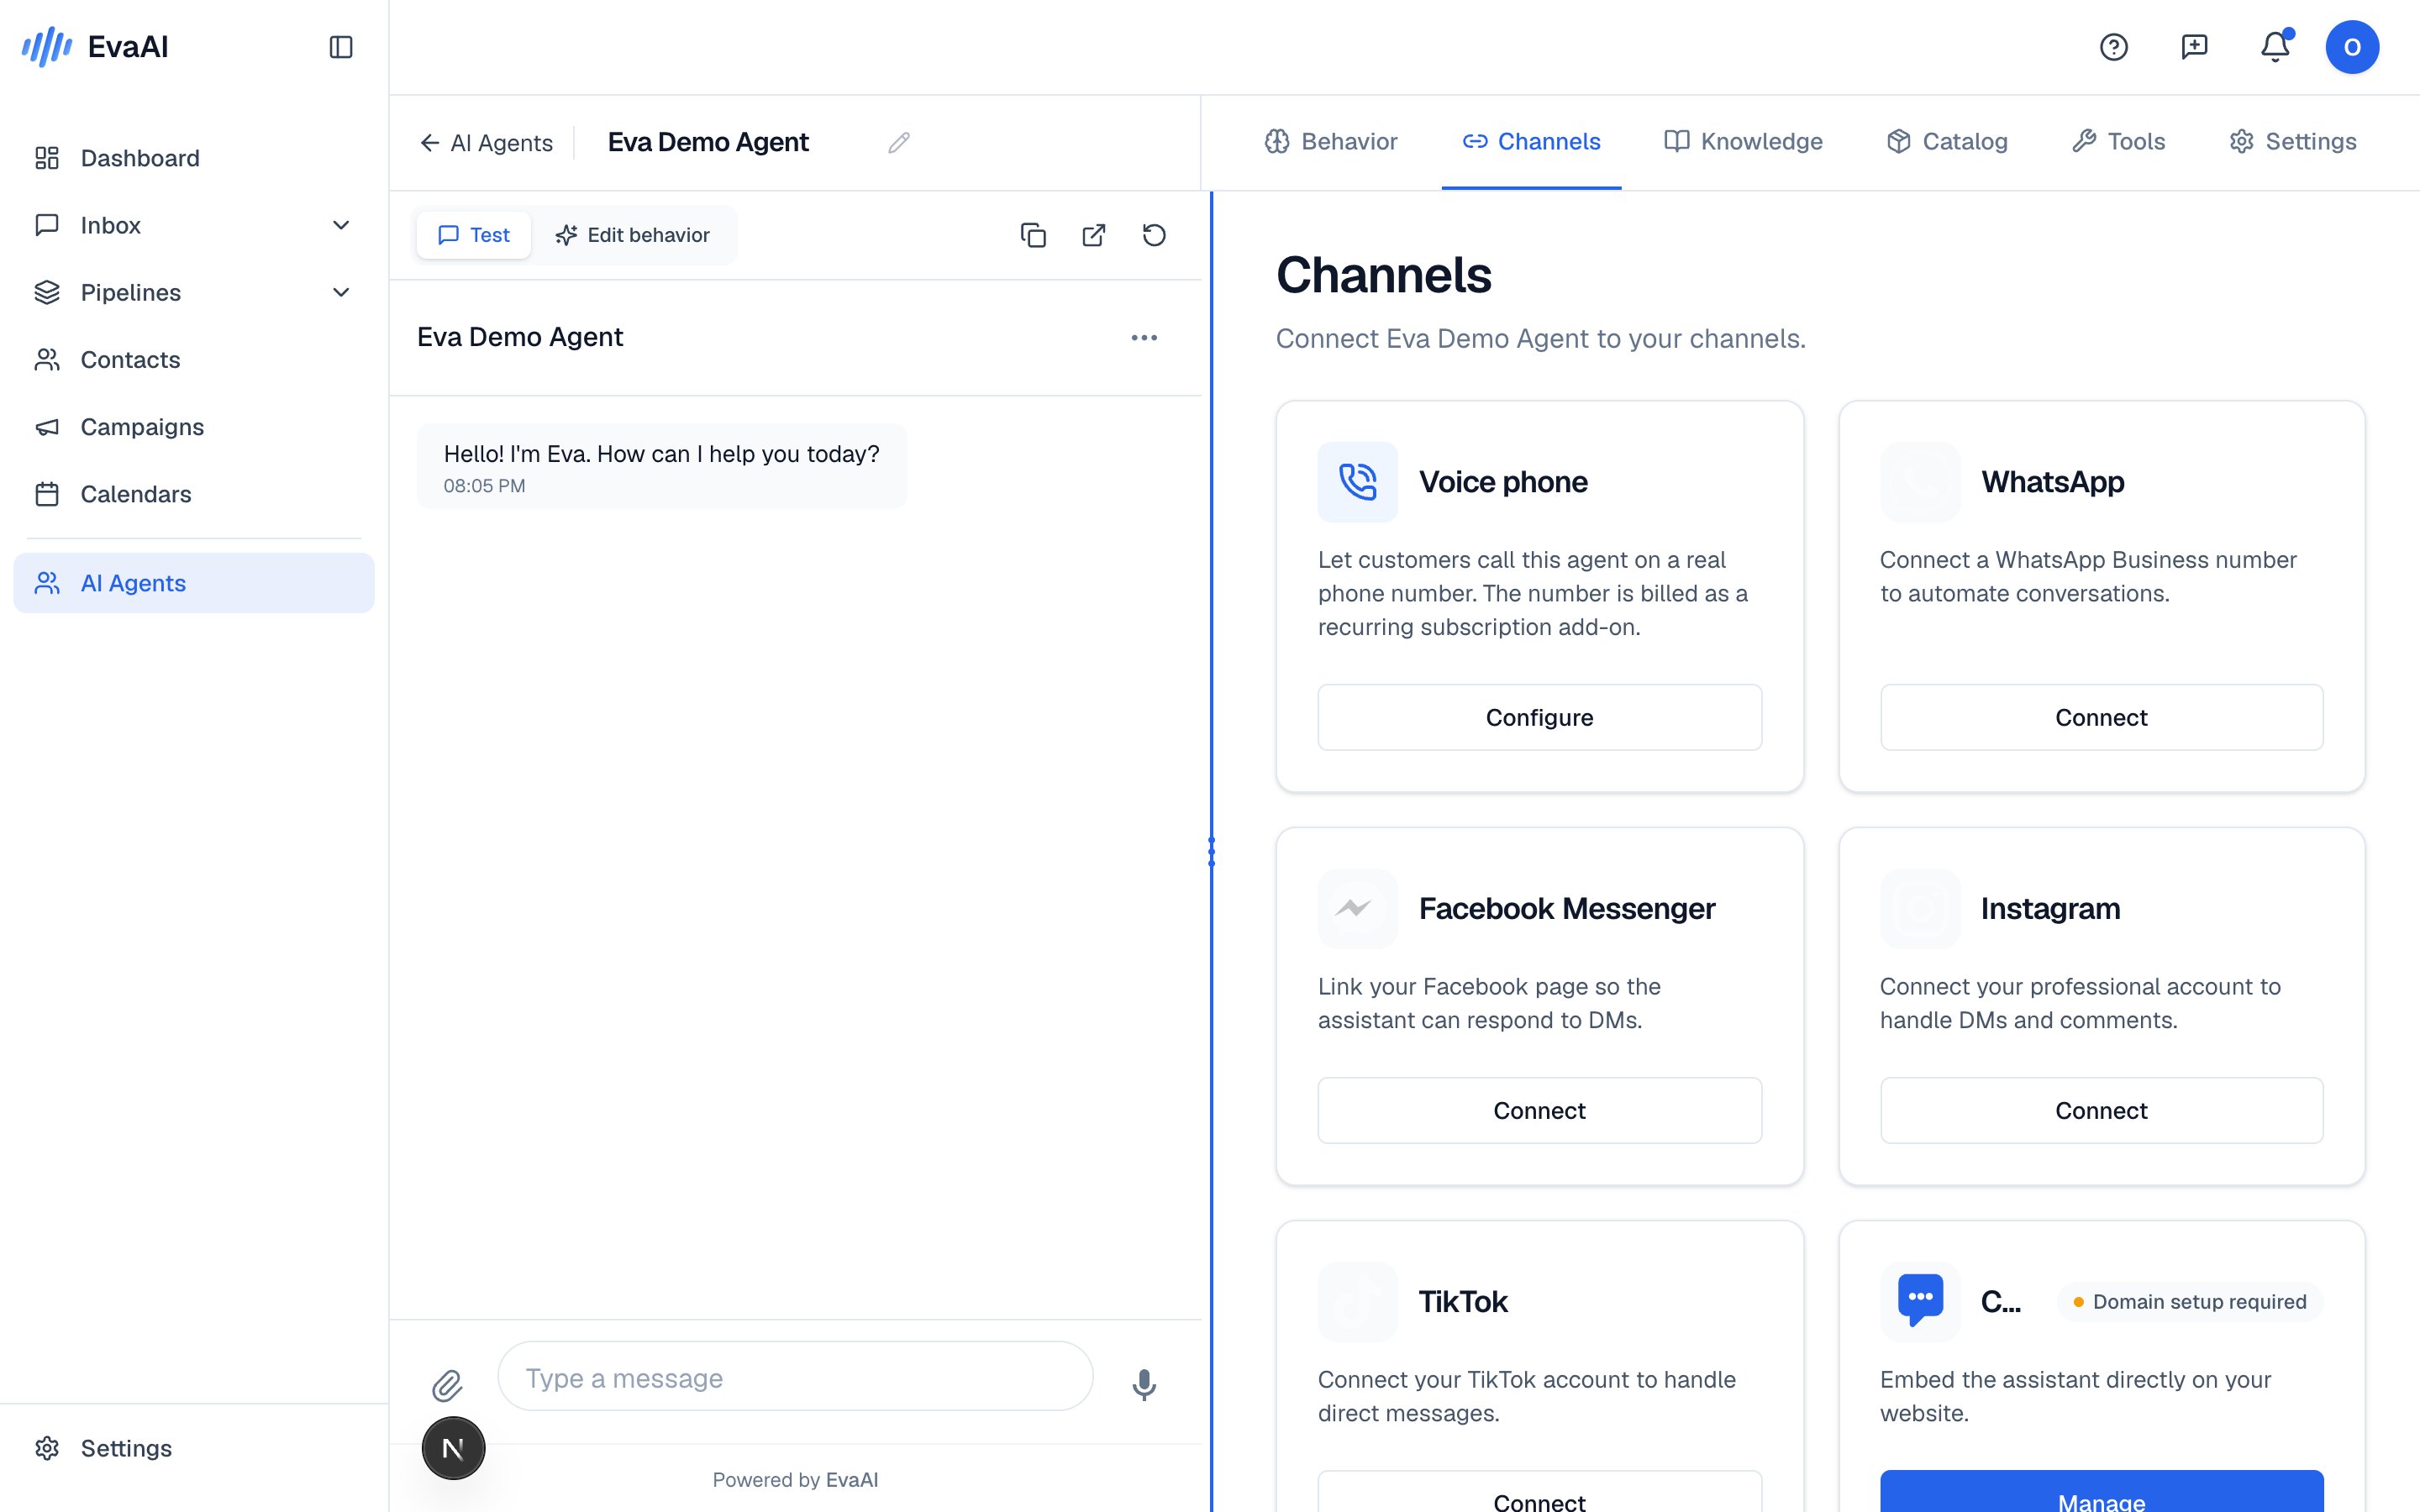Viewport: 2420px width, 1512px height.
Task: Expand the Inbox chevron
Action: point(341,225)
